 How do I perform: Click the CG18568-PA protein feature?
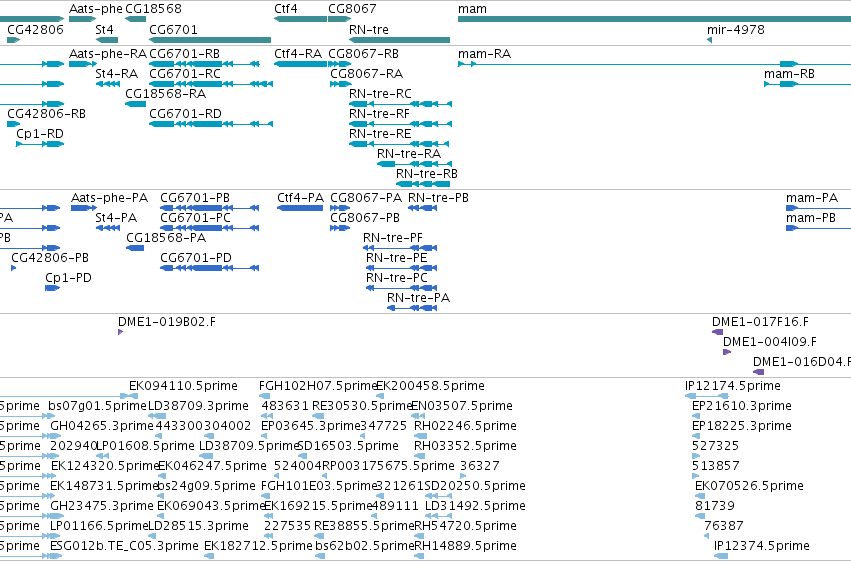135,248
